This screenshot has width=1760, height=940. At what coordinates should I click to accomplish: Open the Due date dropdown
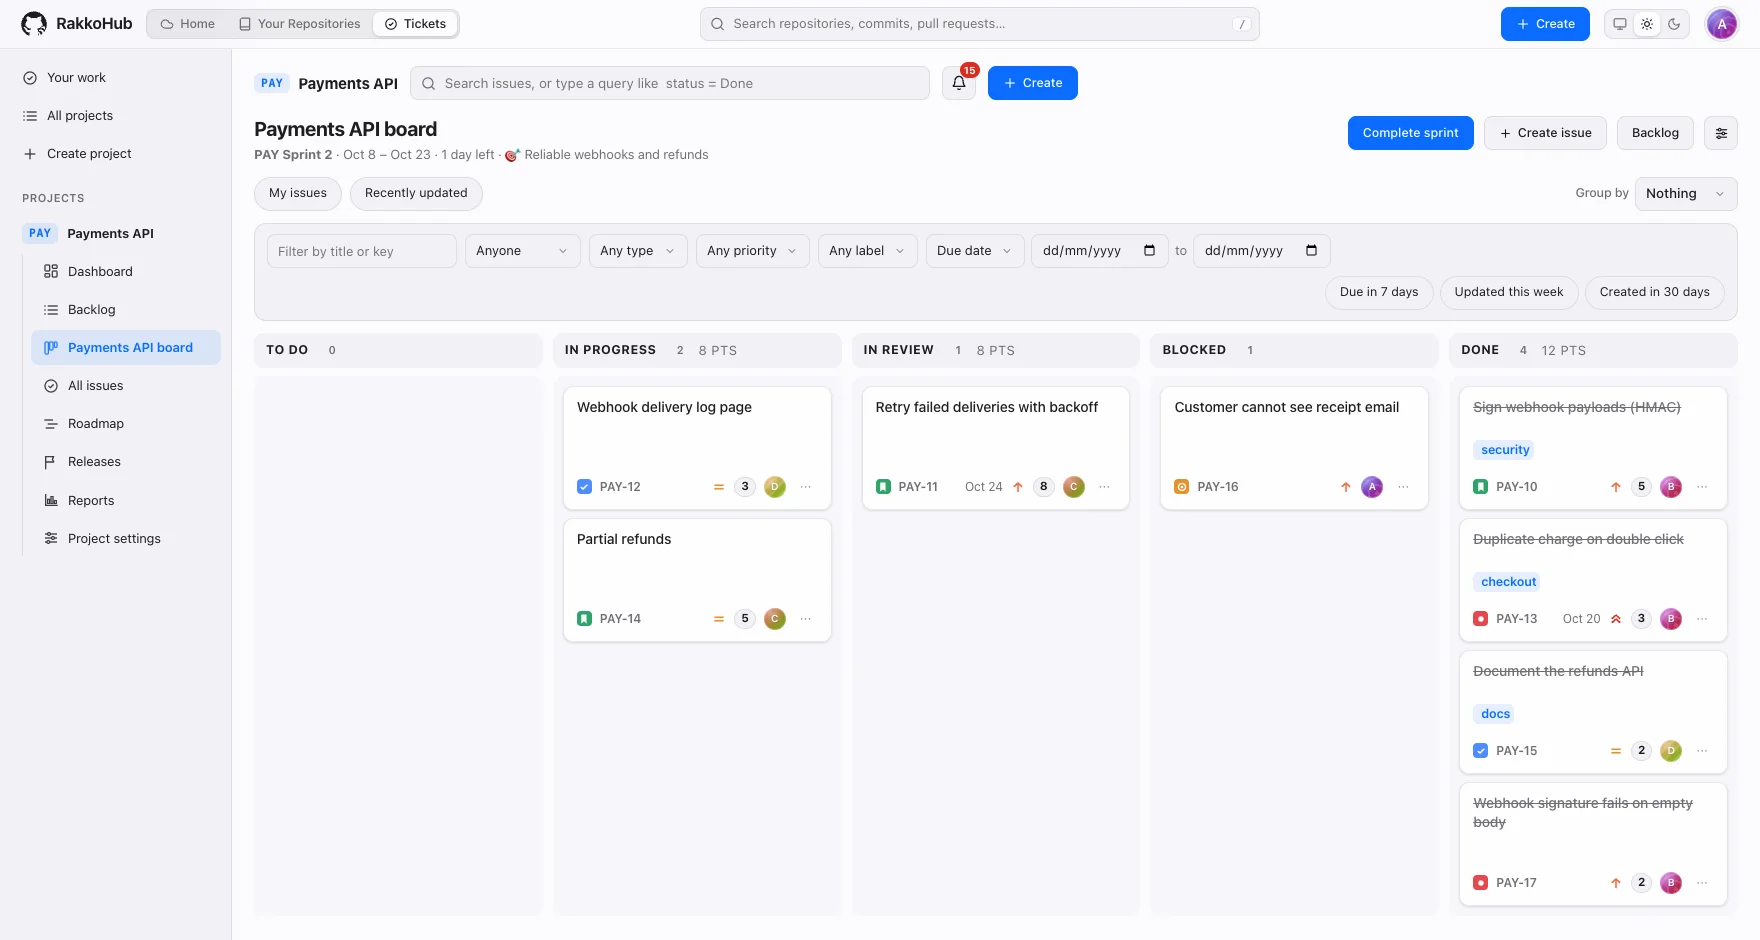point(974,251)
